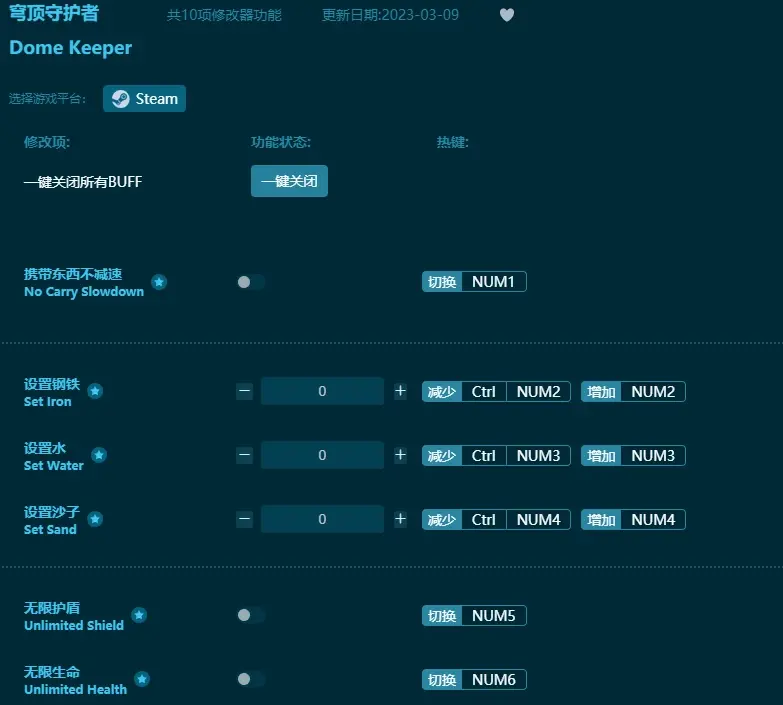
Task: Click star icon beside Set Iron
Action: 95,391
